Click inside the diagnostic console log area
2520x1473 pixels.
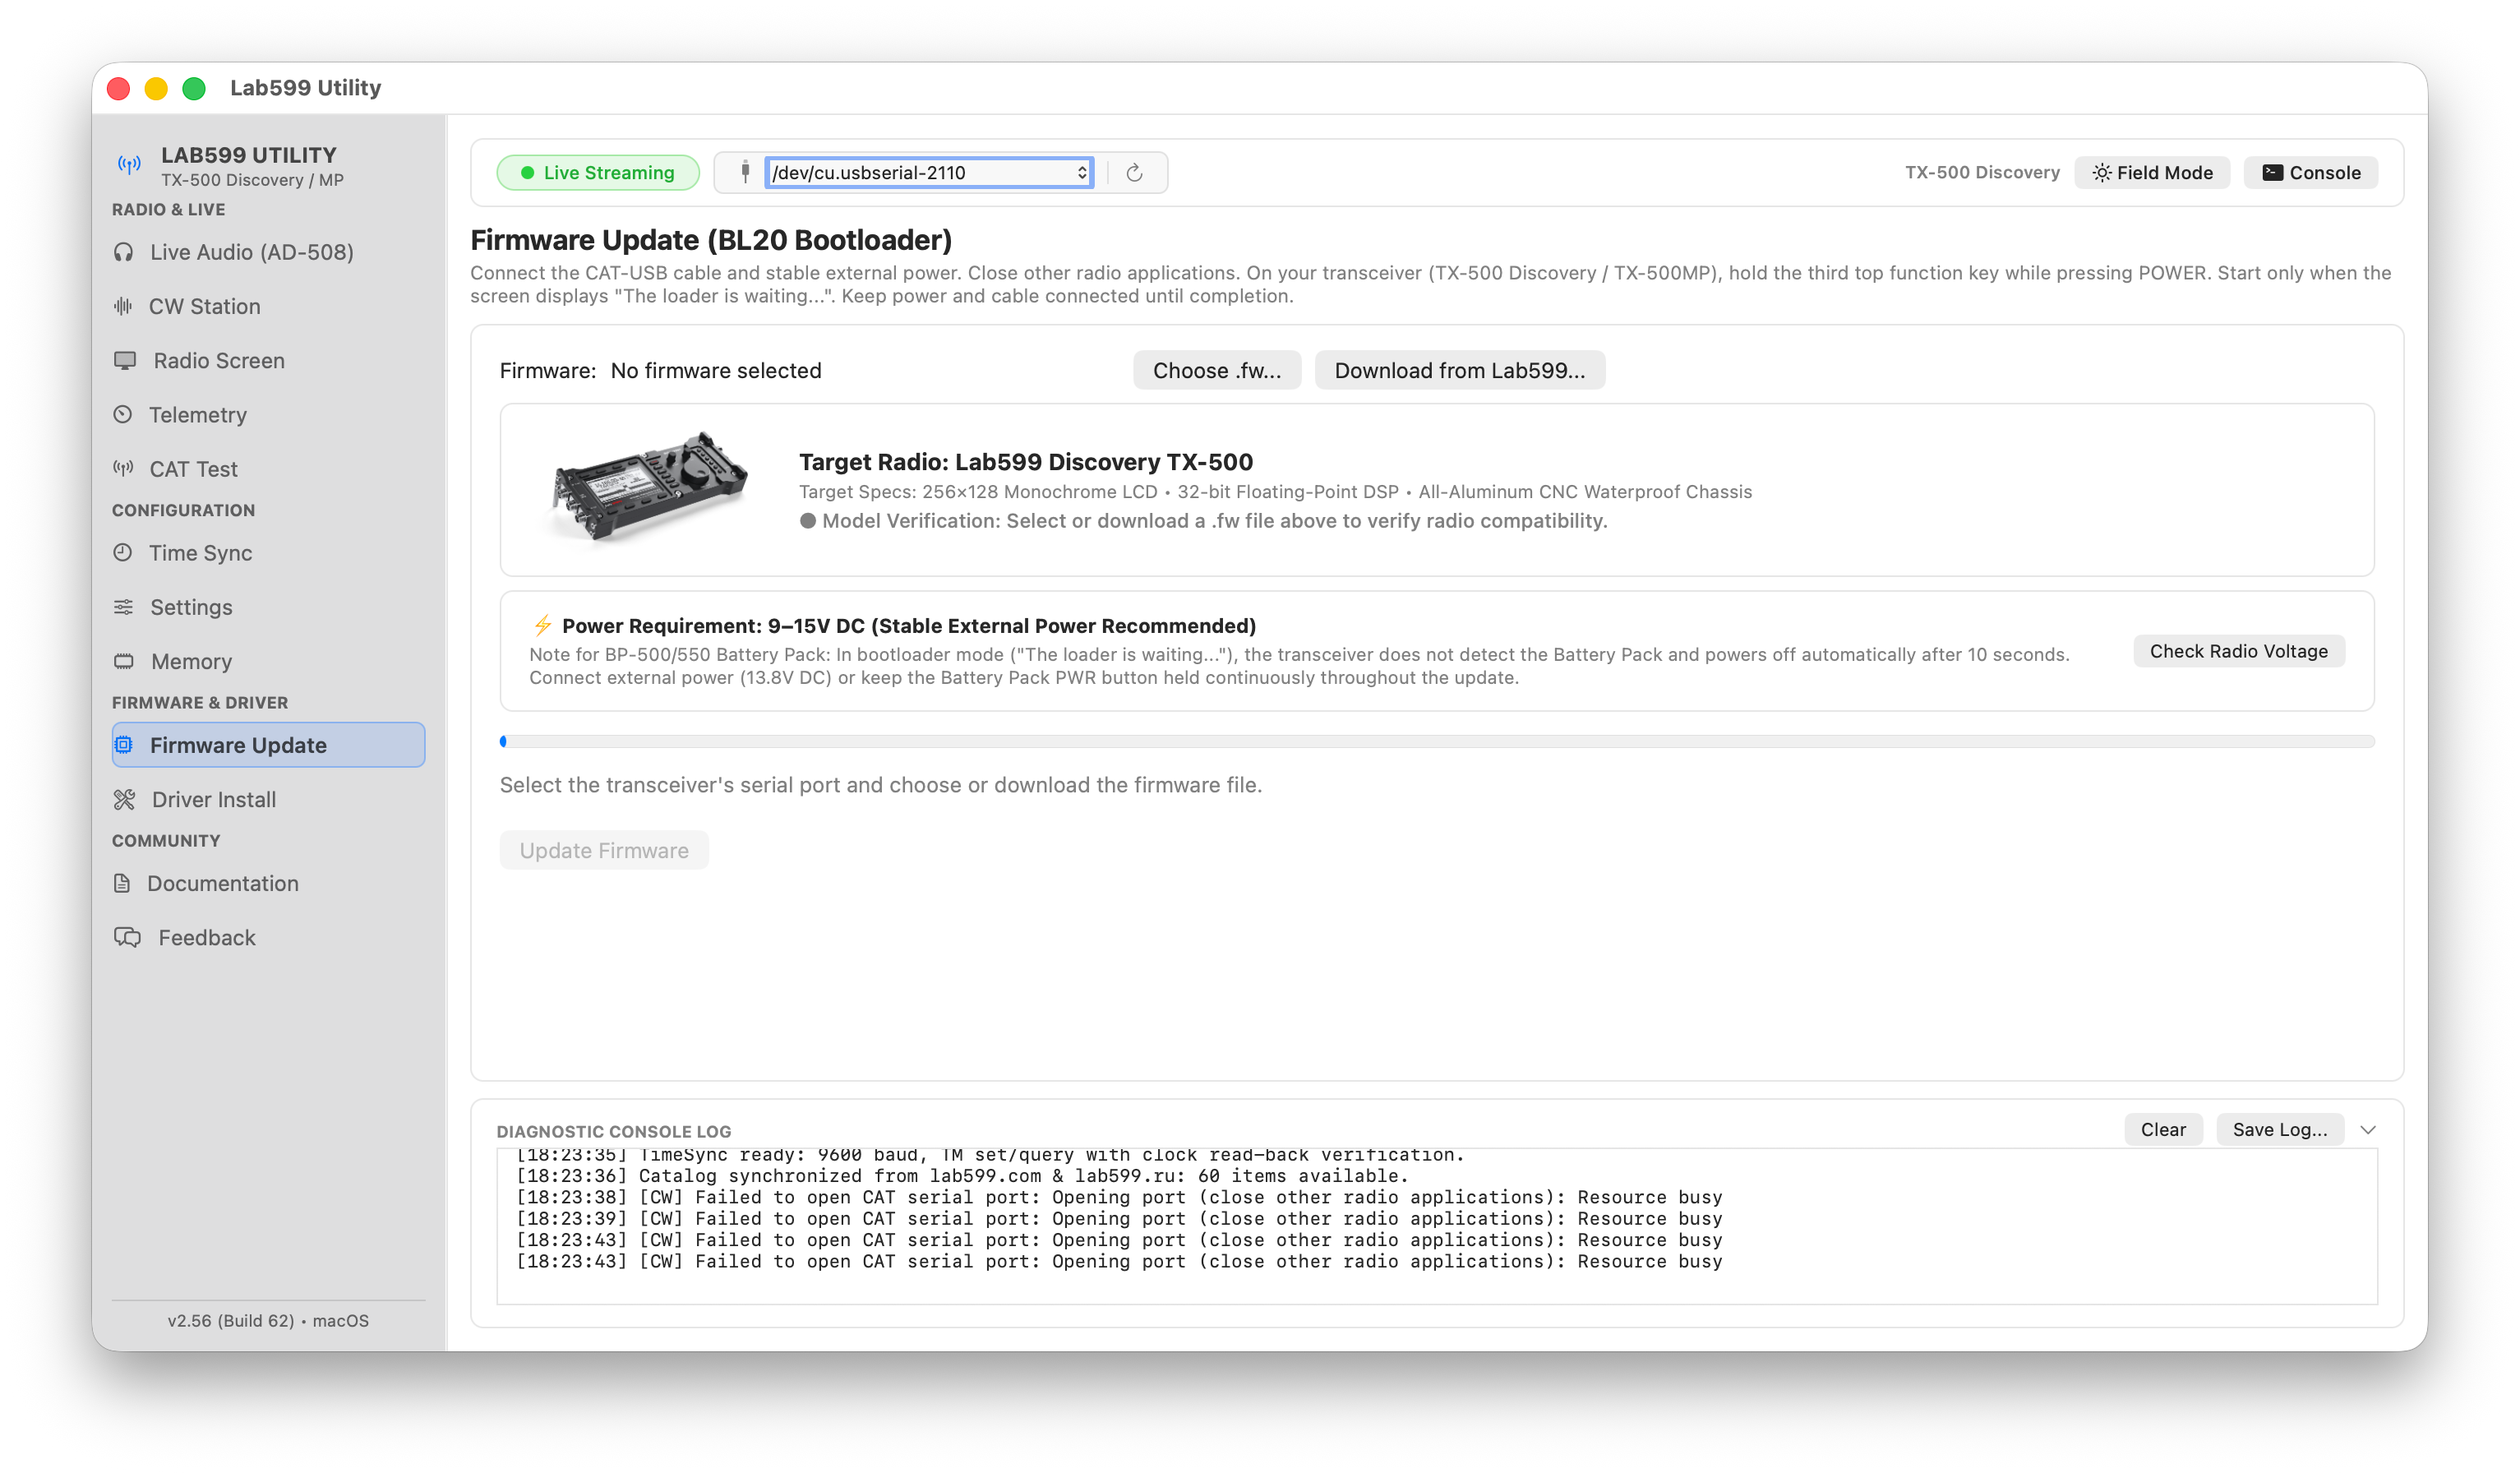[x=1437, y=1226]
